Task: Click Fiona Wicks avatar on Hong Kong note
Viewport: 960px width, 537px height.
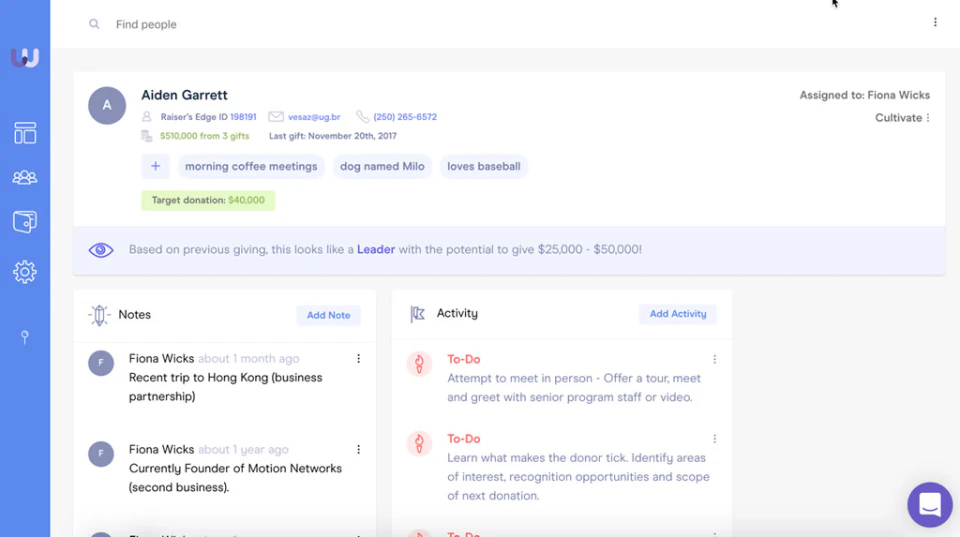Action: (101, 362)
